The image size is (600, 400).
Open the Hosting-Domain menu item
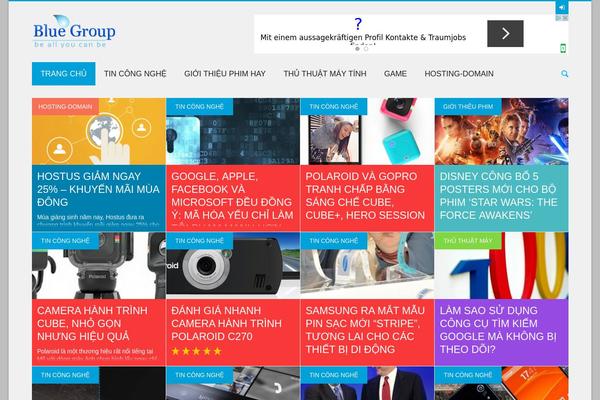pos(459,73)
